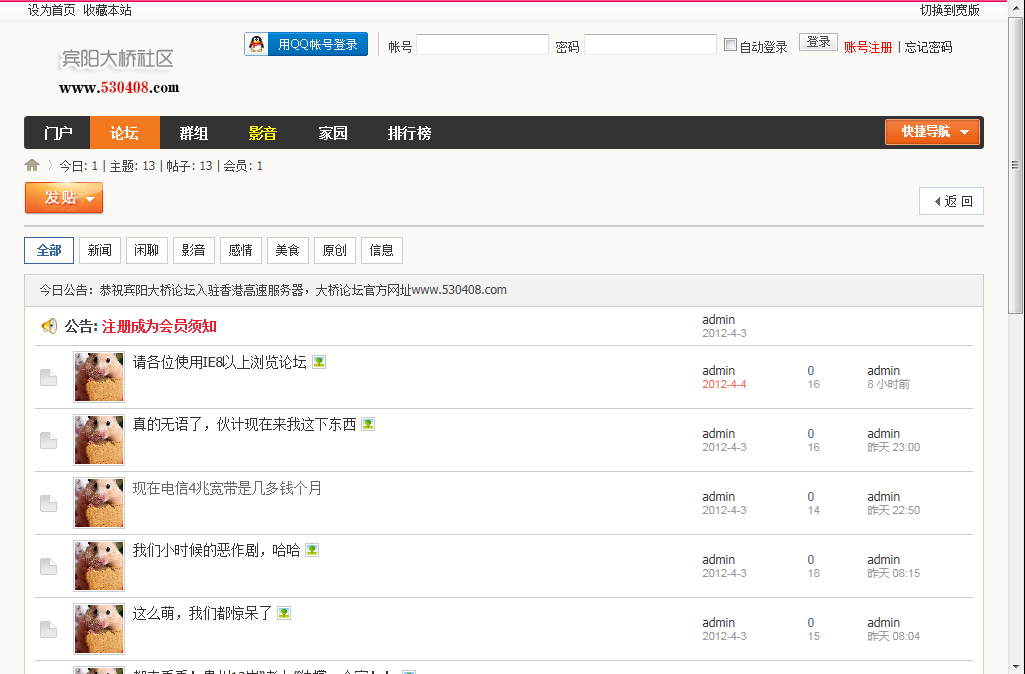The height and width of the screenshot is (674, 1025).
Task: Filter threads by 感情 category
Action: point(241,250)
